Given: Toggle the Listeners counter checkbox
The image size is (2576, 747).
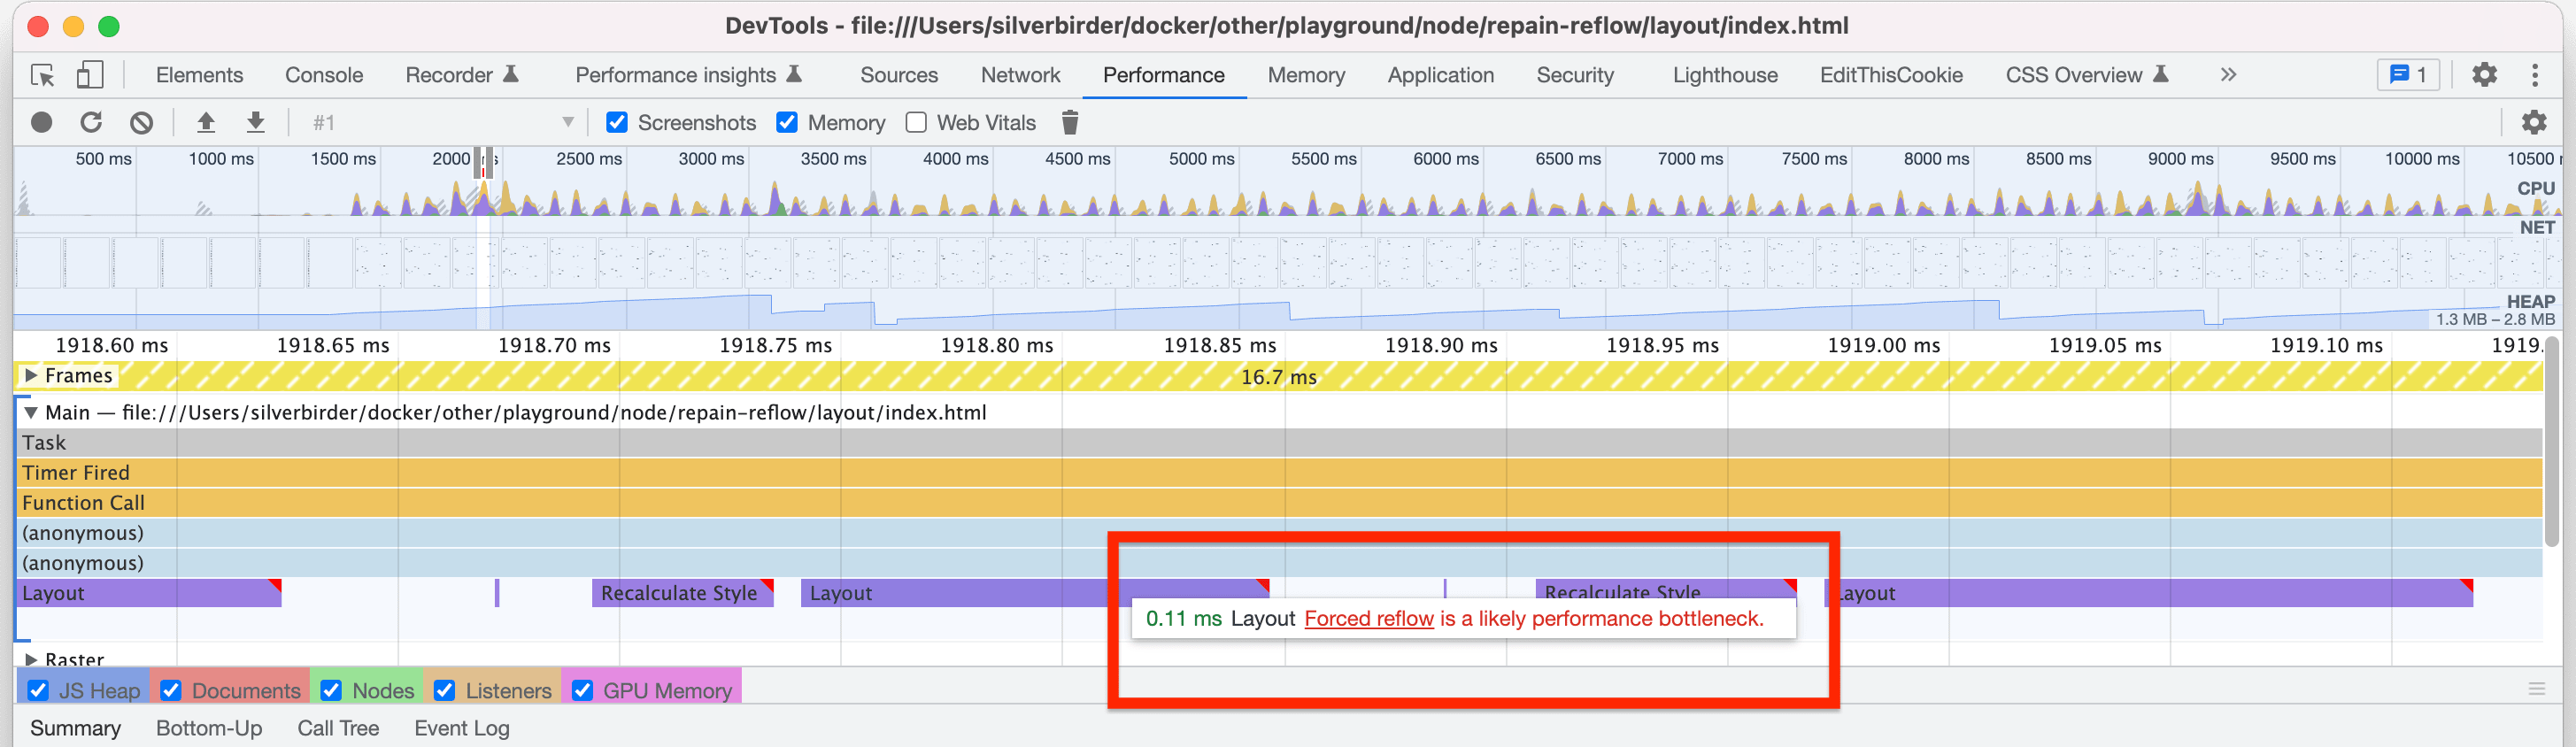Looking at the screenshot, I should (x=445, y=691).
